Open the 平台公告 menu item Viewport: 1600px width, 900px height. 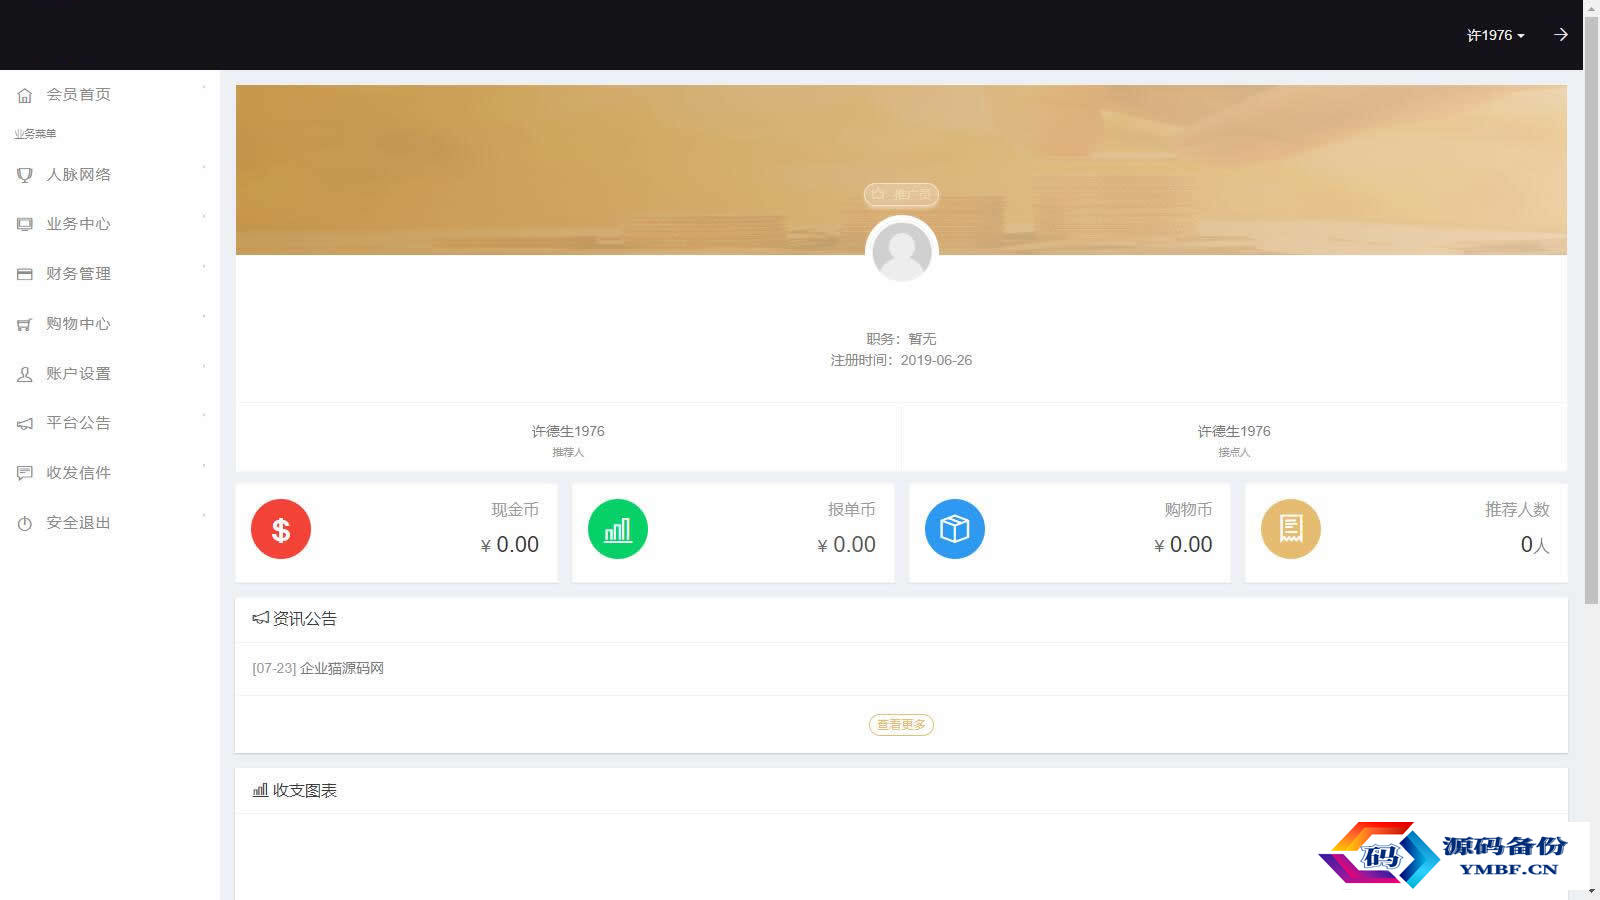[x=110, y=423]
